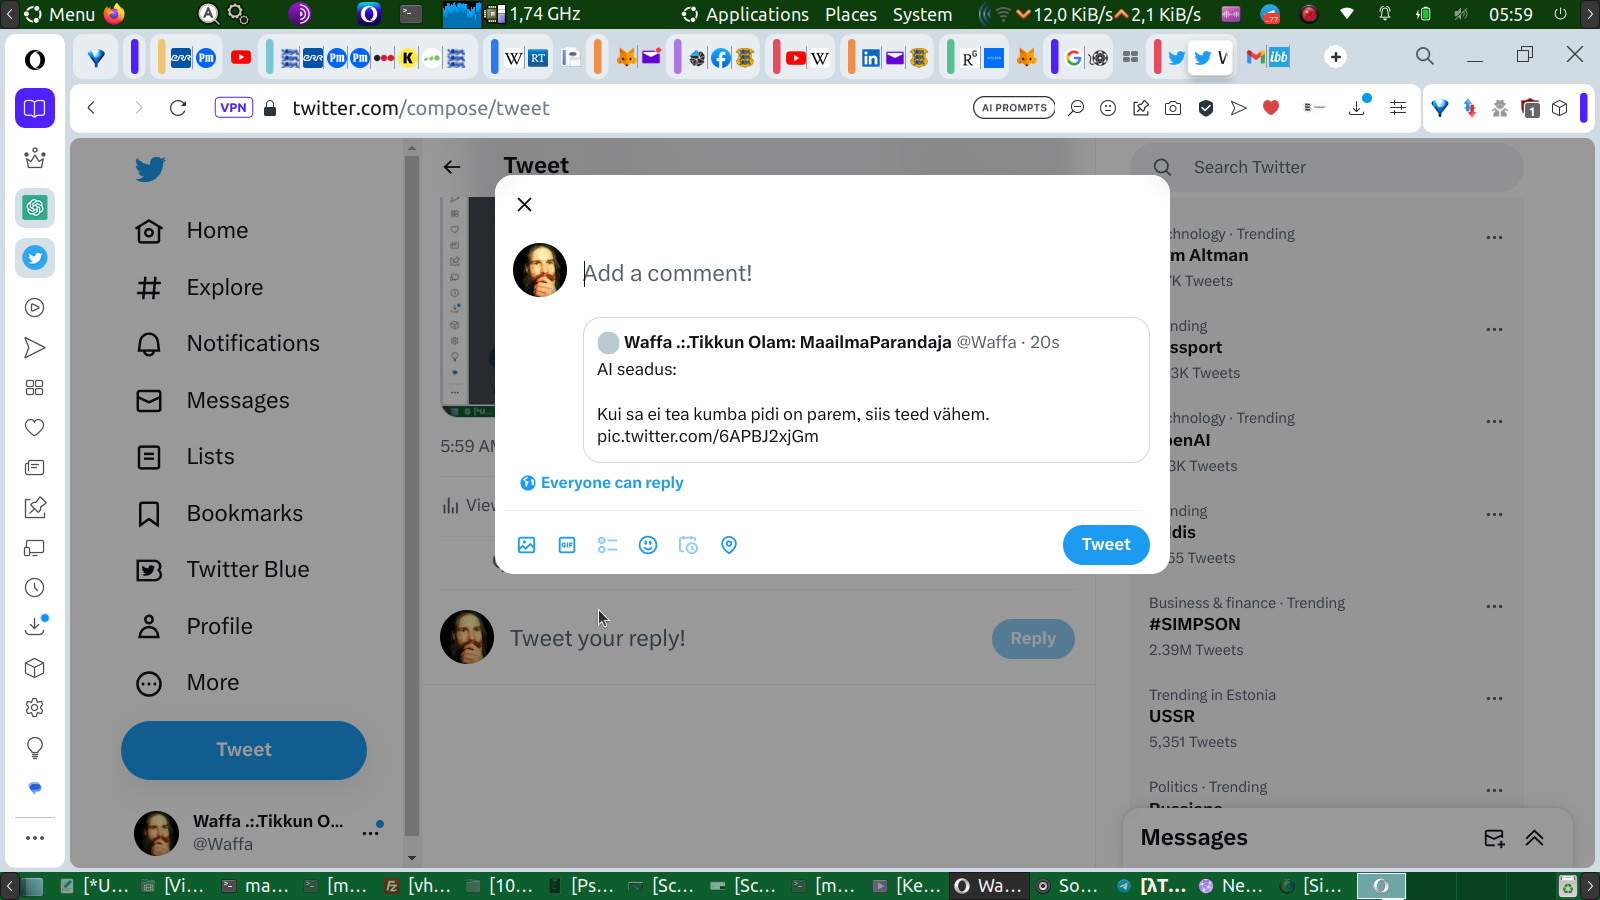Schedule the tweet with the calendar icon
The image size is (1600, 900).
point(688,545)
